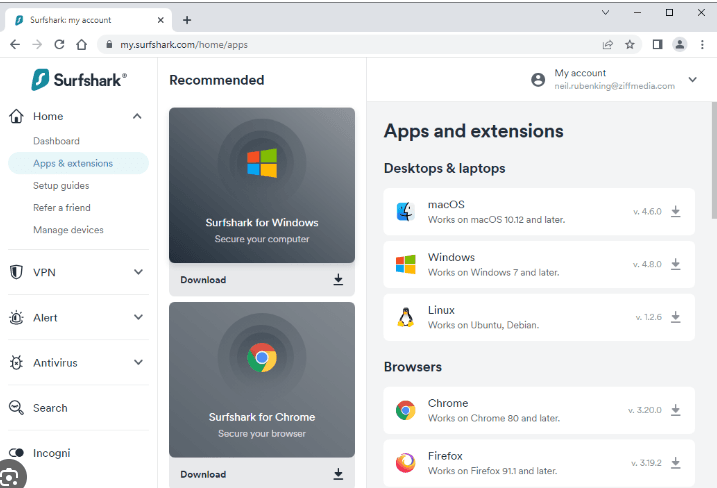Reload the page
The image size is (717, 488).
pos(59,44)
